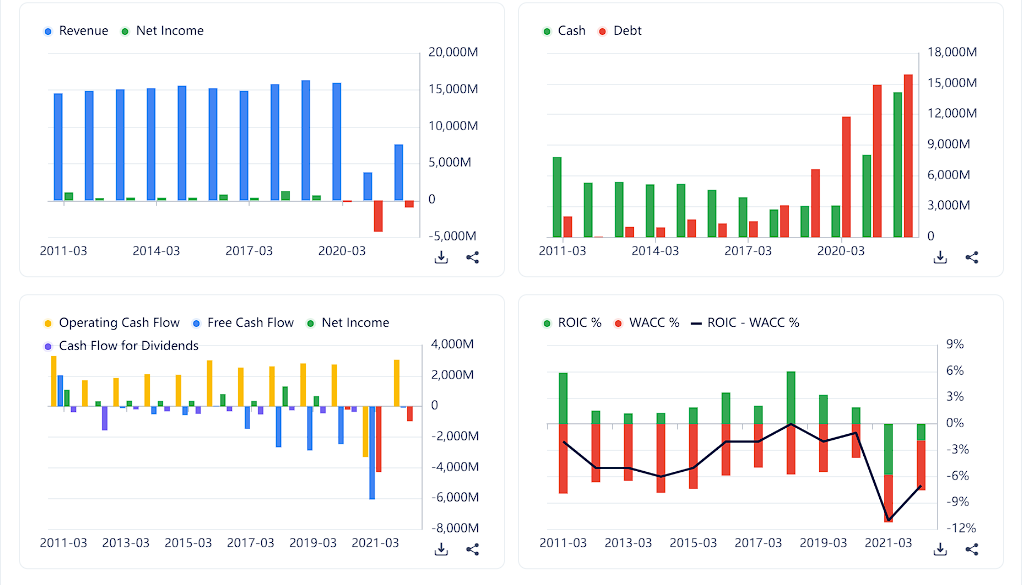
Task: Toggle the Free Cash Flow legend
Action: pos(243,322)
